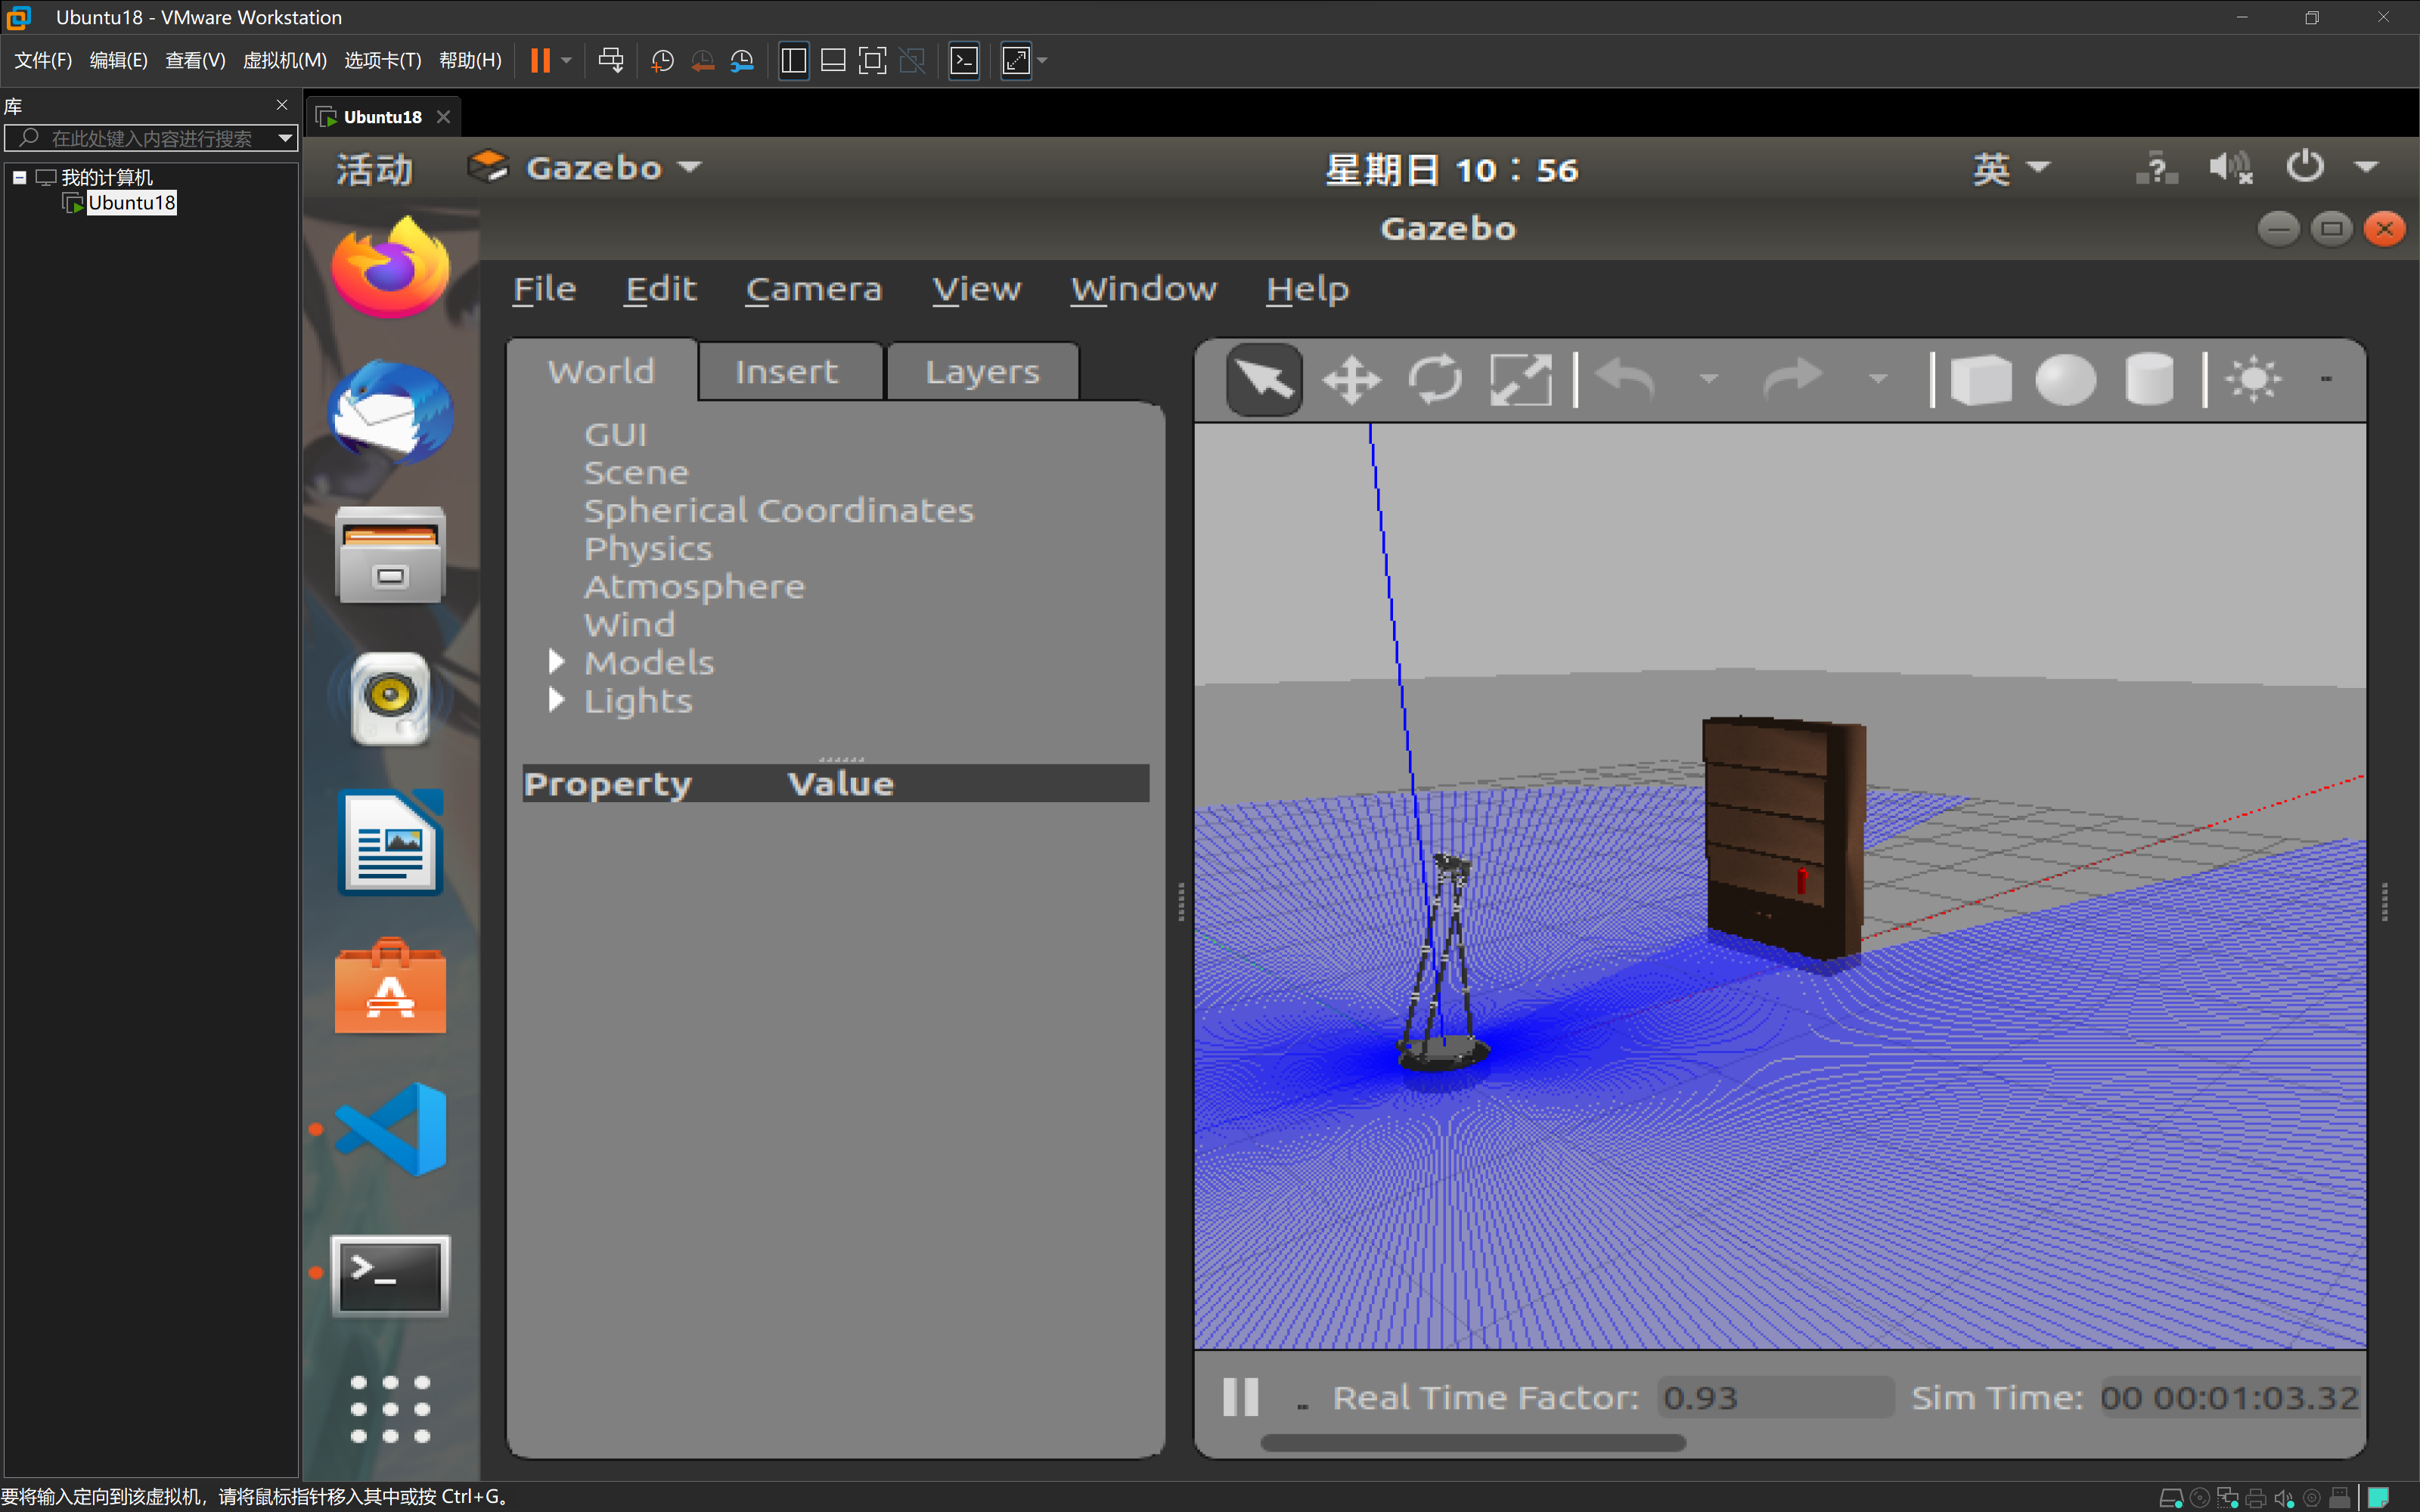Open the Gazebo Edit menu
Screen dimensions: 2420x1512
661,289
